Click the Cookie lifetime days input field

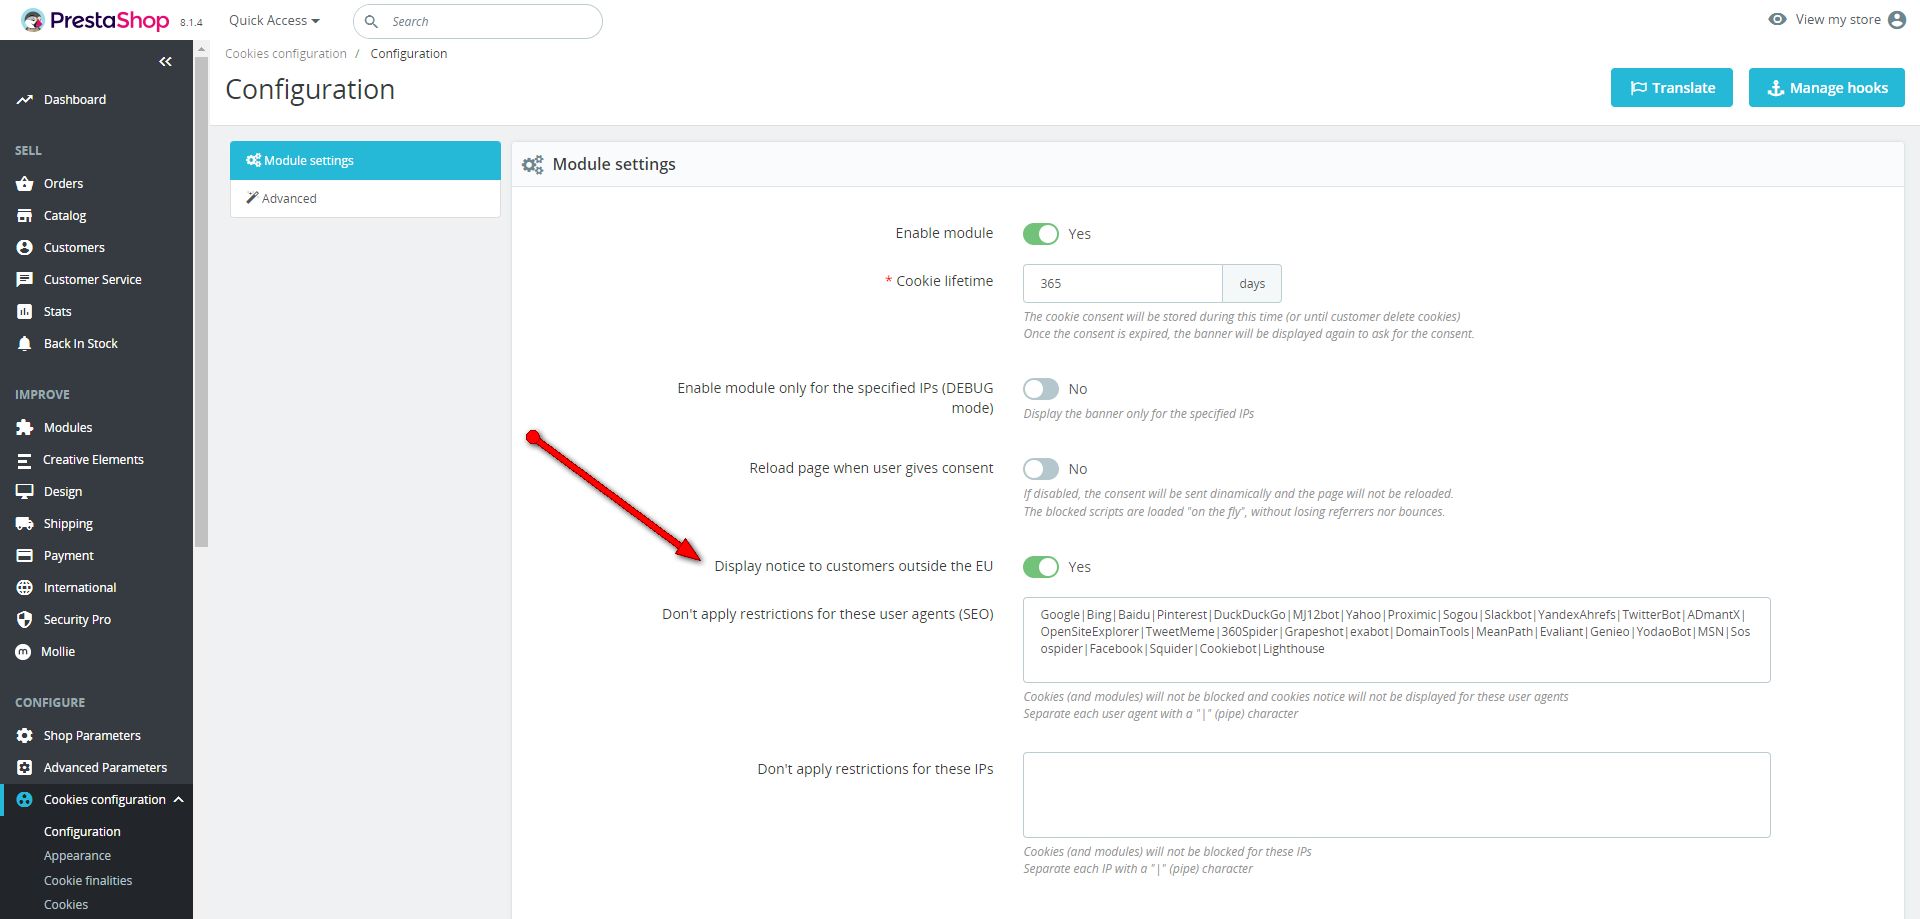tap(1122, 284)
